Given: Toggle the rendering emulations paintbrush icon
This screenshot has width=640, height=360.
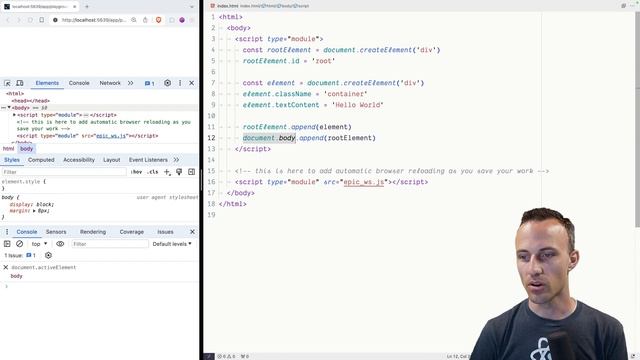Looking at the screenshot, I should tap(179, 172).
